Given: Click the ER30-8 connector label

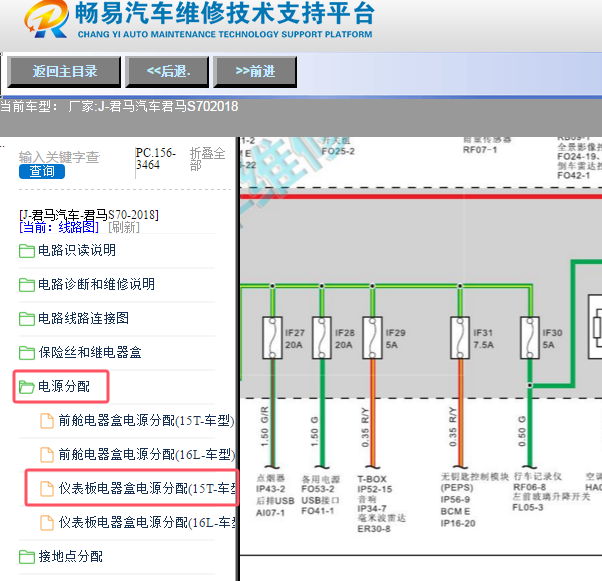Looking at the screenshot, I should coord(374,529).
